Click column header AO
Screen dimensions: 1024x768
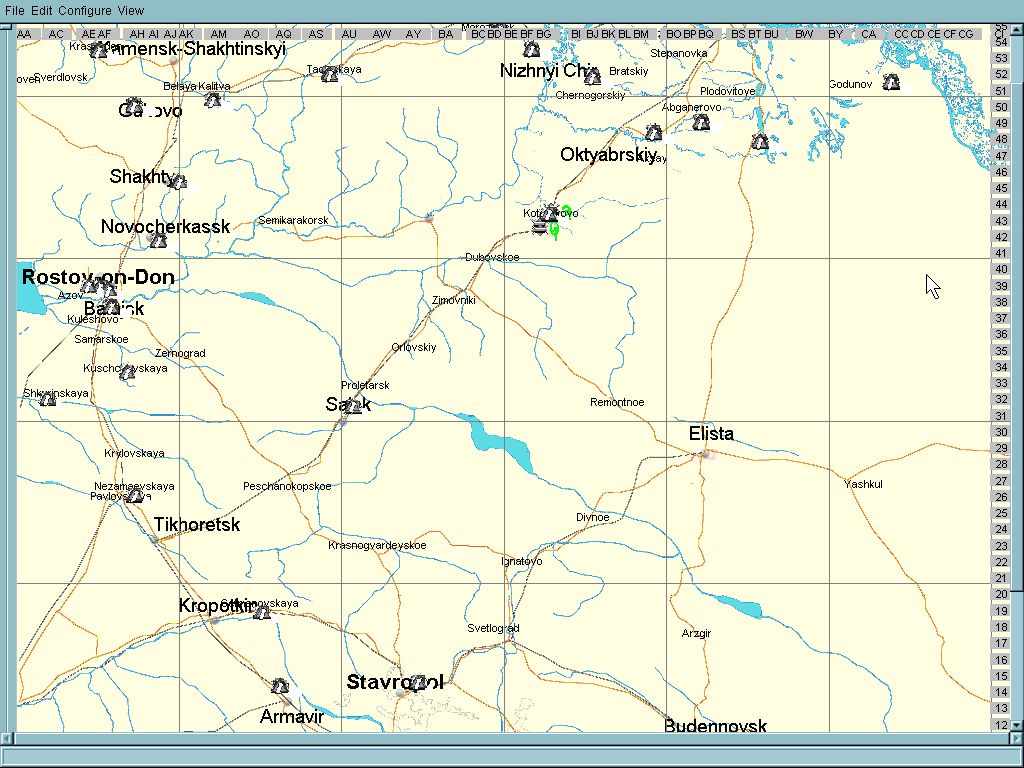251,34
